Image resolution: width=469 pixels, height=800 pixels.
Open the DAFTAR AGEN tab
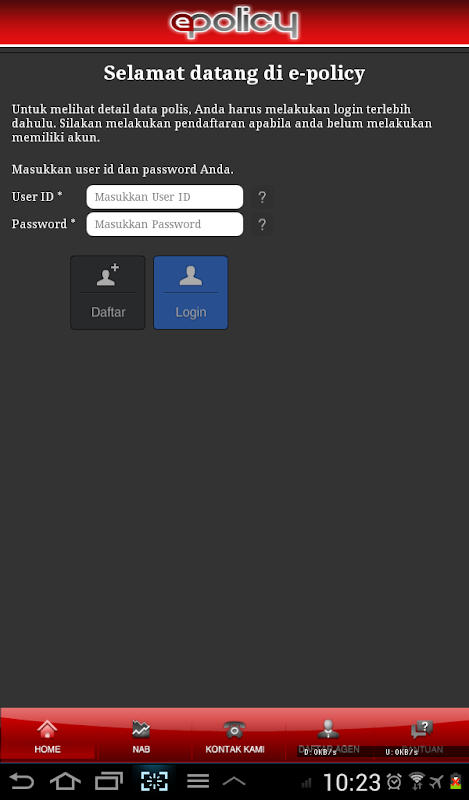click(x=329, y=736)
